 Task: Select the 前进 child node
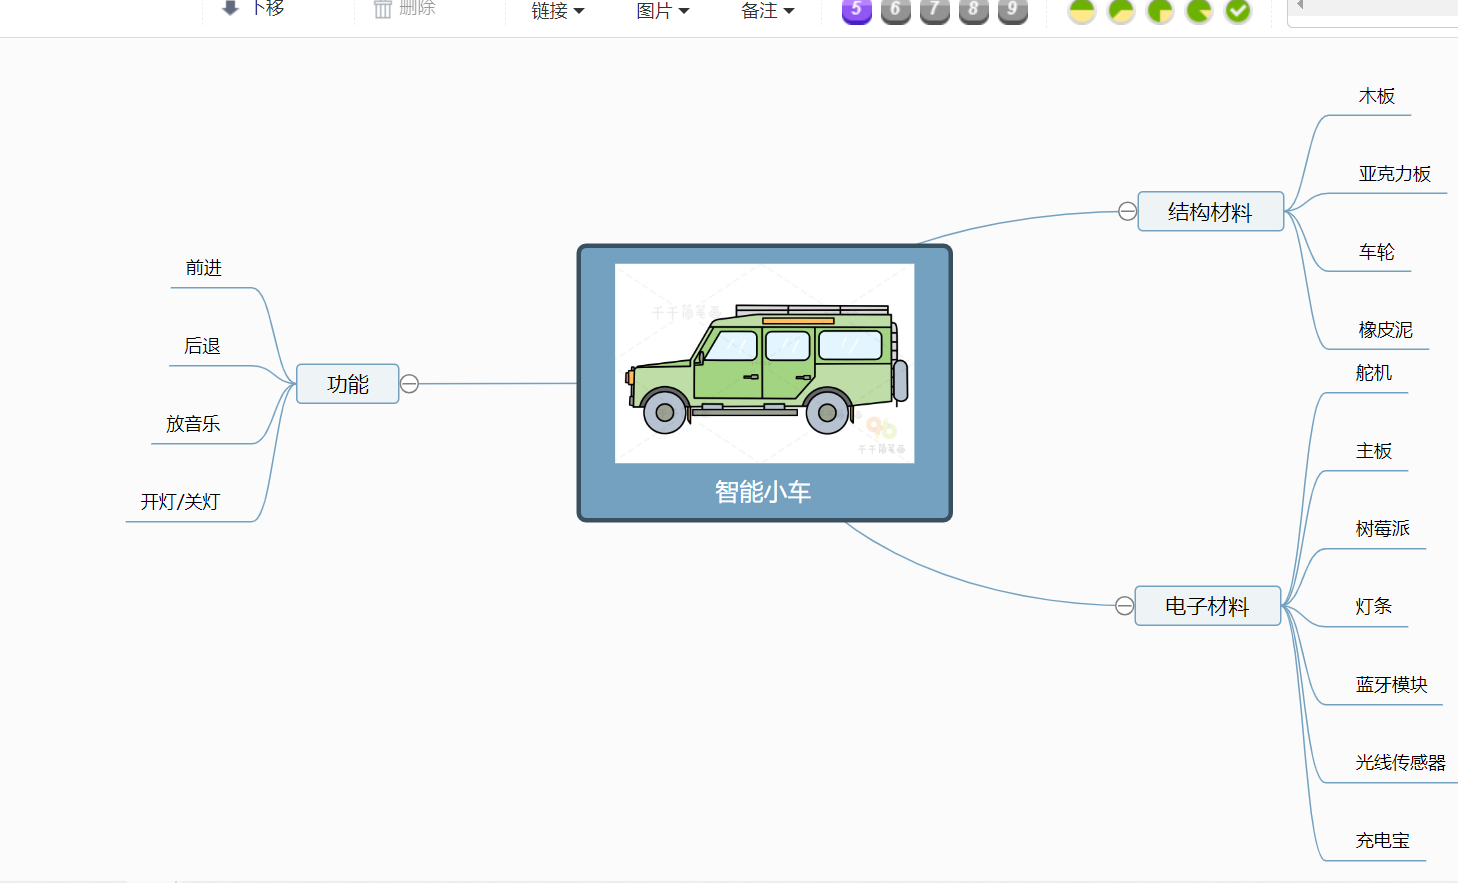[x=204, y=268]
